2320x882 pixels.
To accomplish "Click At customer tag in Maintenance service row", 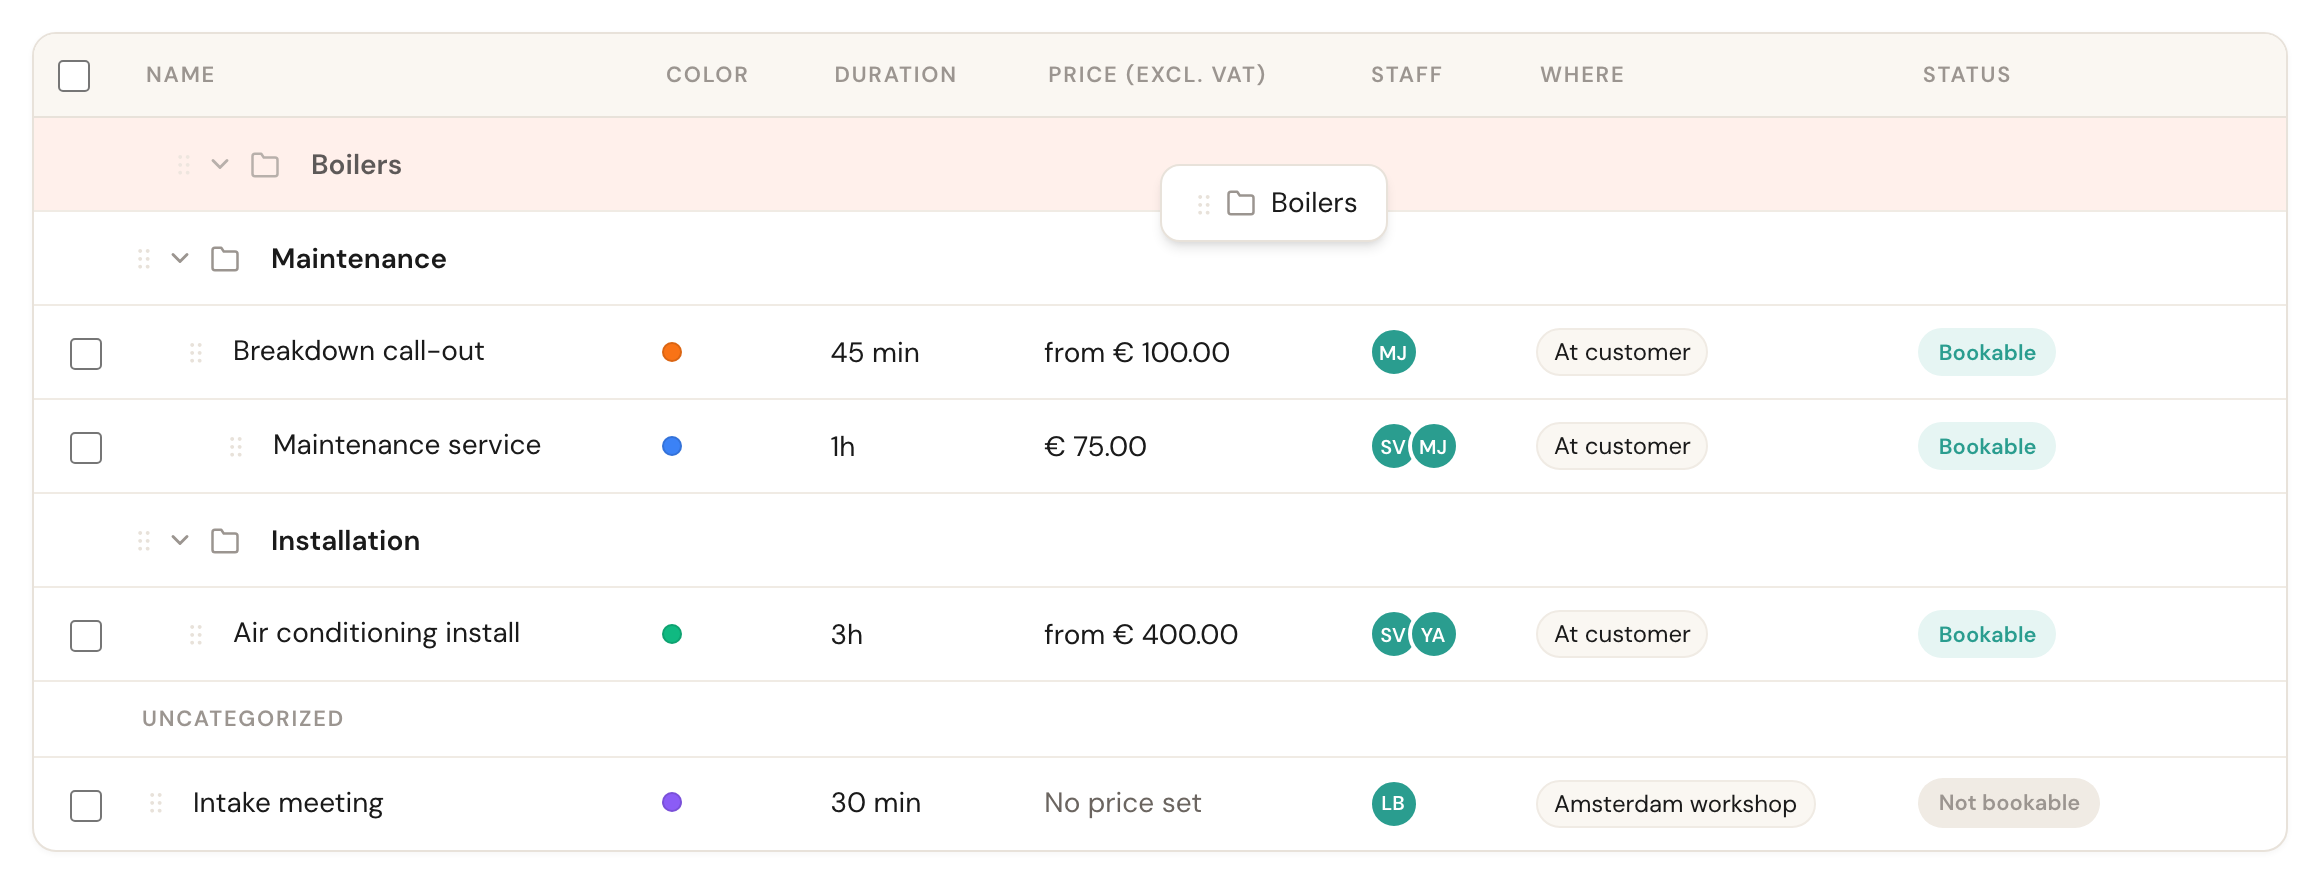I will tap(1621, 446).
